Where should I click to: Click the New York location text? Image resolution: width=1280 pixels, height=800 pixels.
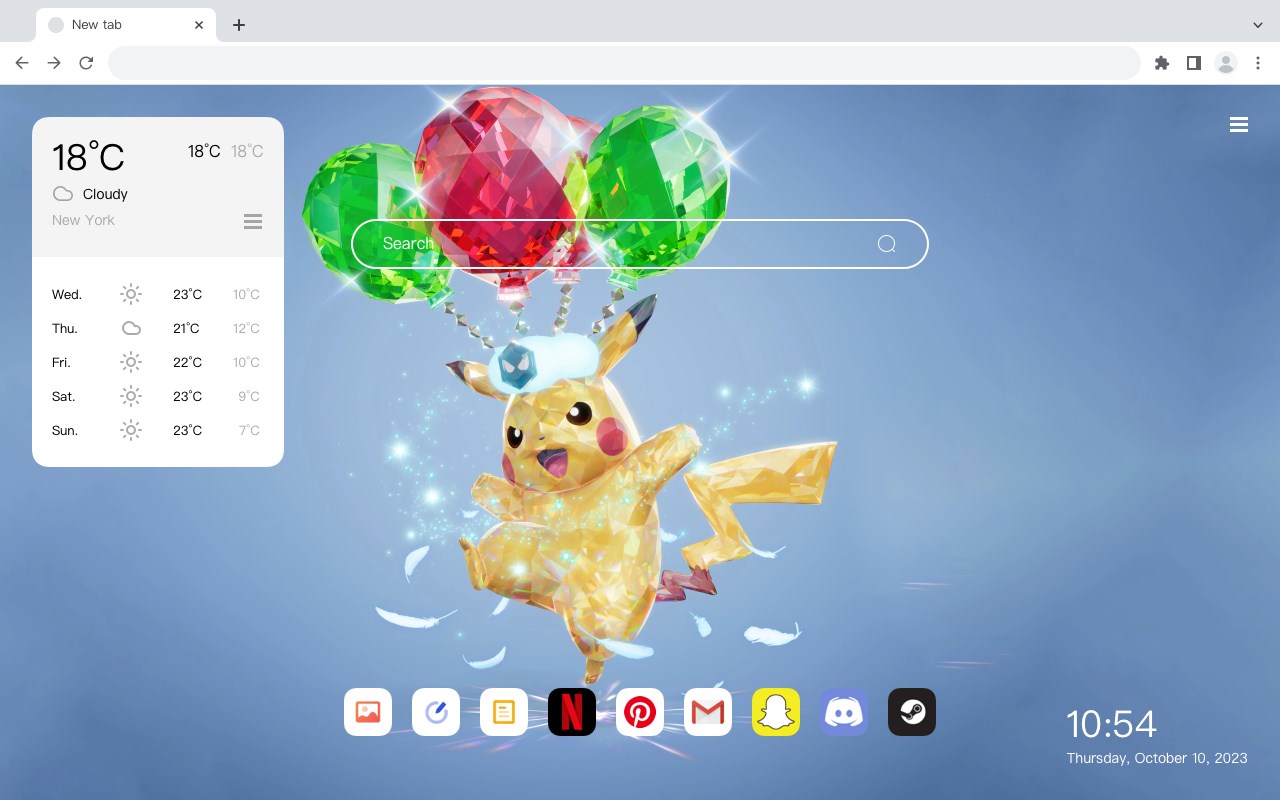[83, 220]
